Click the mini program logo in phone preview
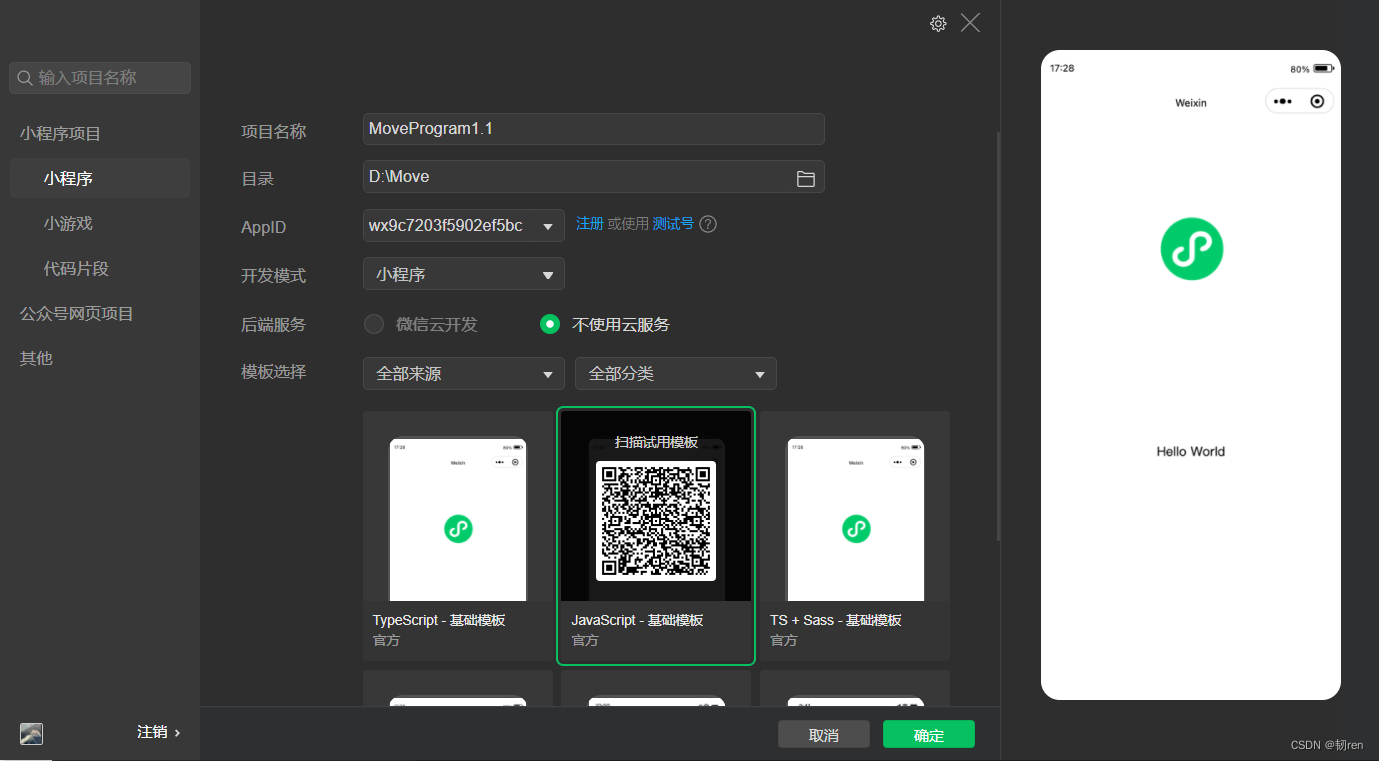The width and height of the screenshot is (1379, 761). (x=1191, y=248)
